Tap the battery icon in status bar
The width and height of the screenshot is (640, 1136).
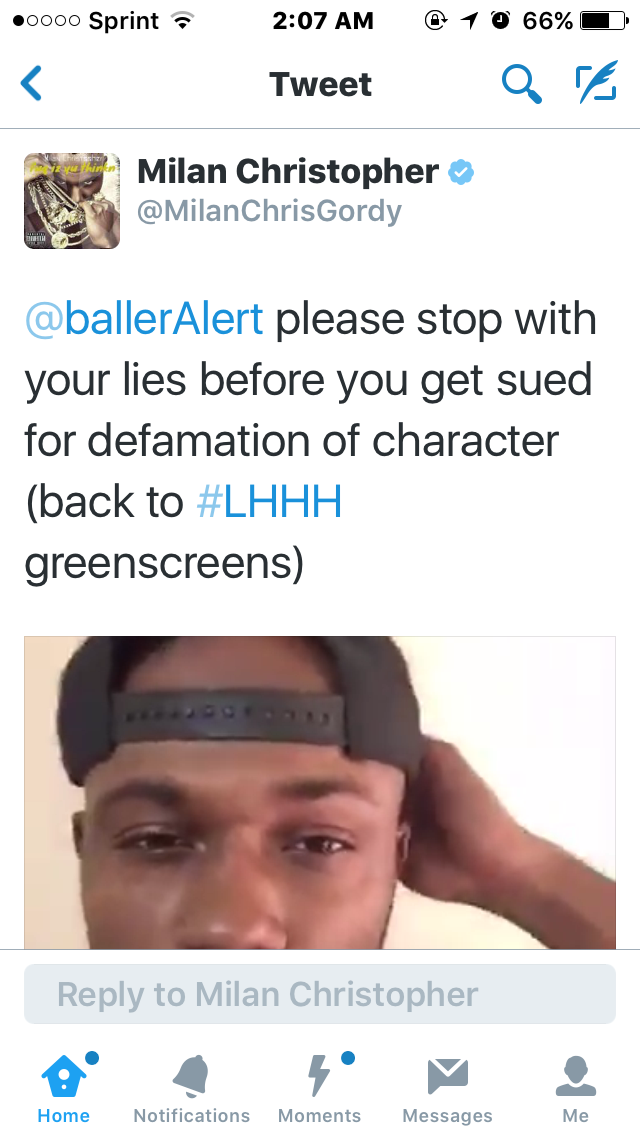point(604,21)
